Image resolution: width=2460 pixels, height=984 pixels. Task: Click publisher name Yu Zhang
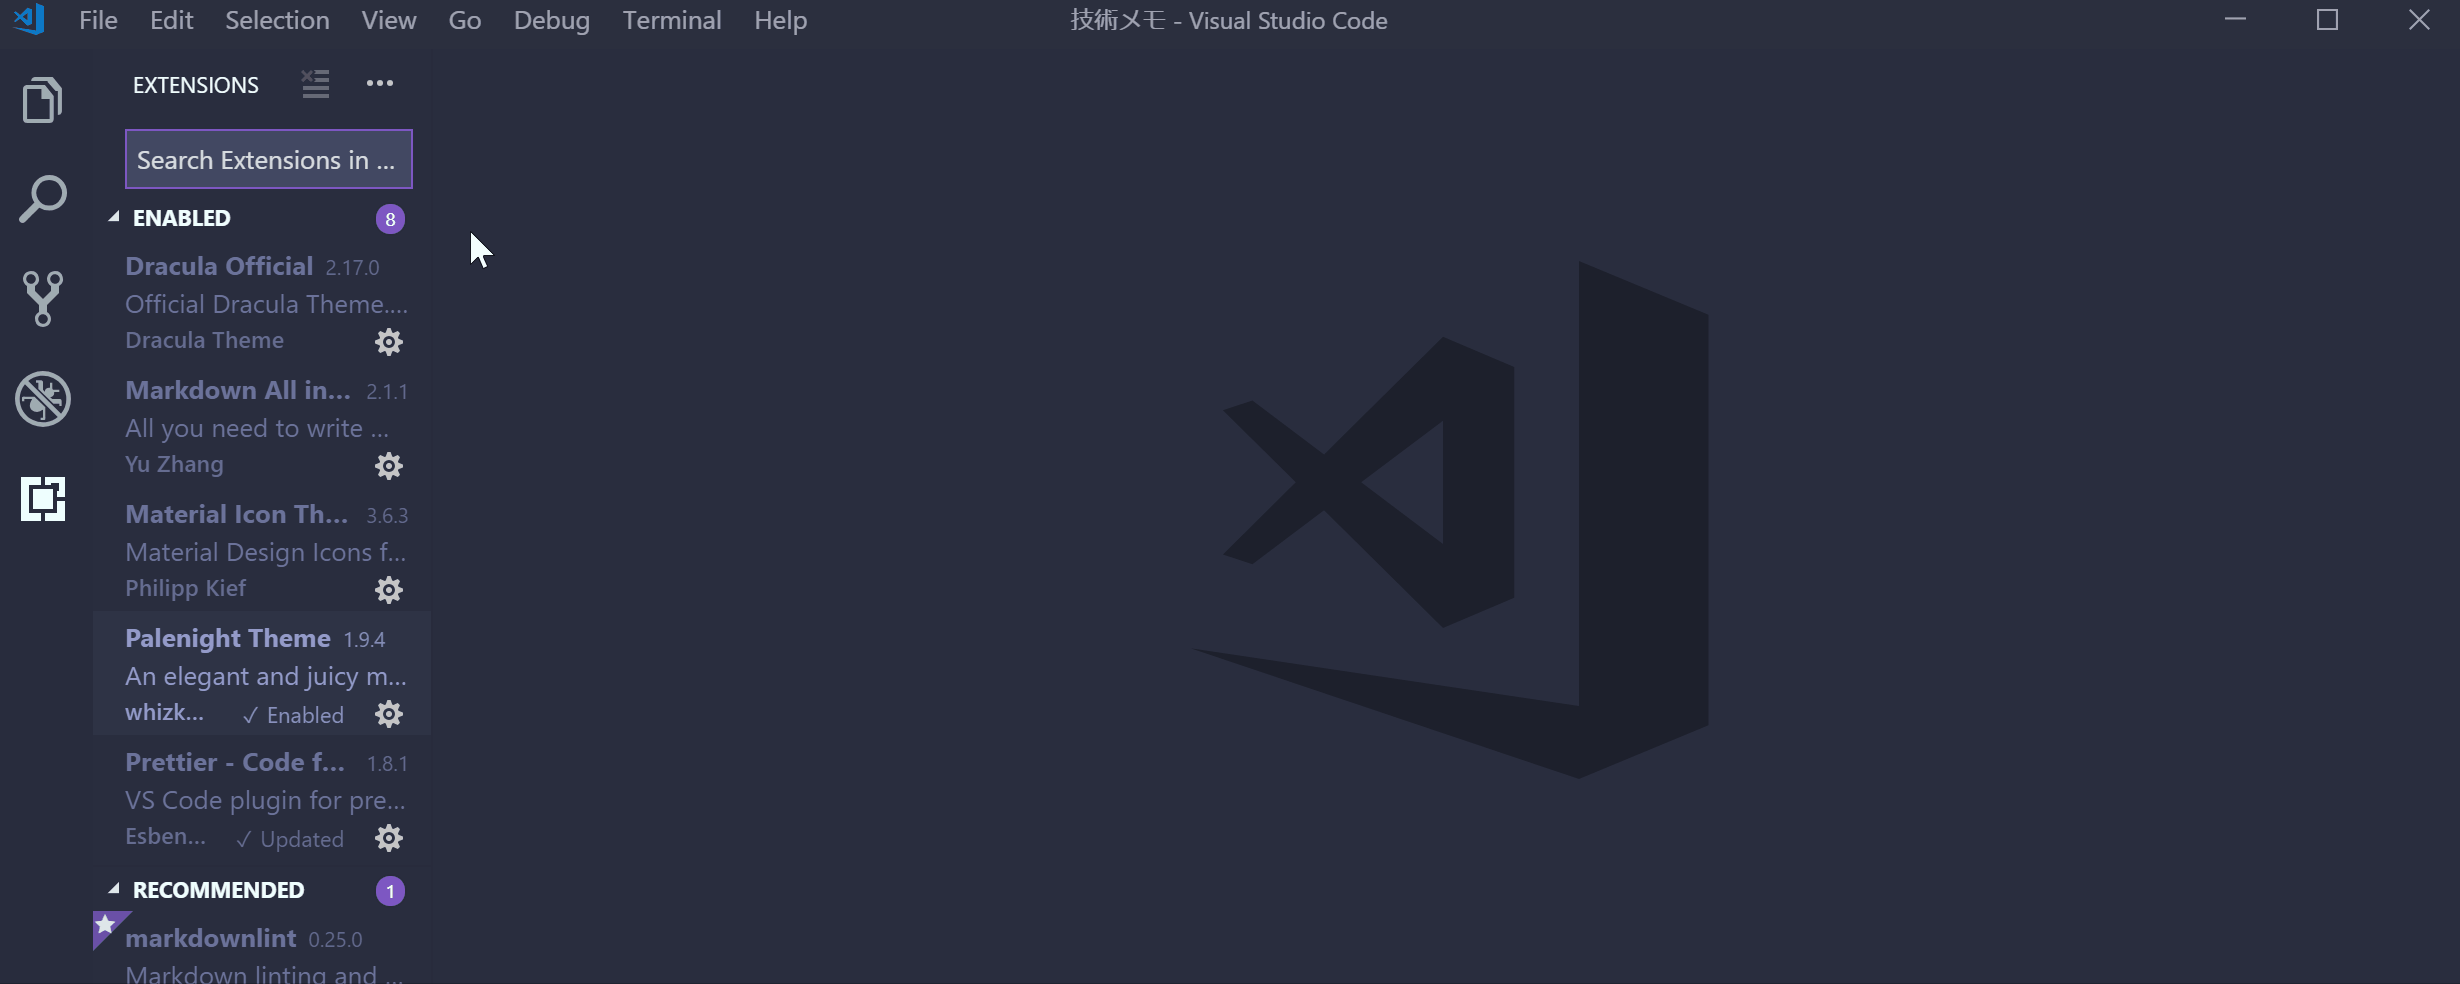(x=174, y=464)
